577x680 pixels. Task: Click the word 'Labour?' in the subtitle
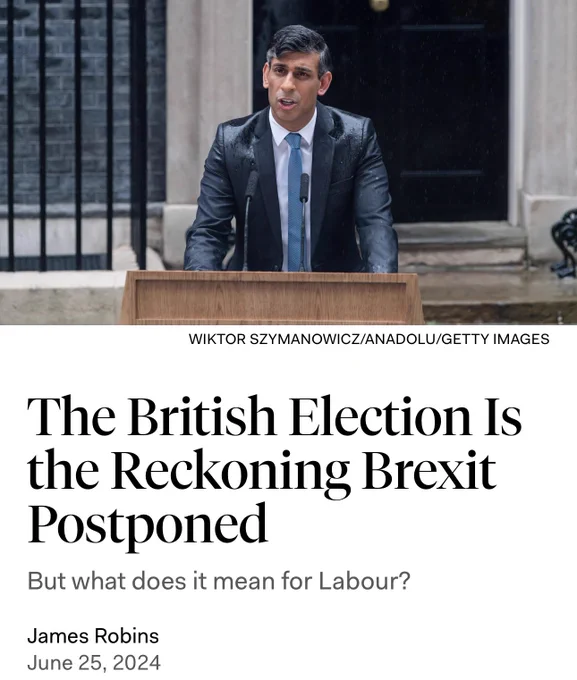point(364,581)
